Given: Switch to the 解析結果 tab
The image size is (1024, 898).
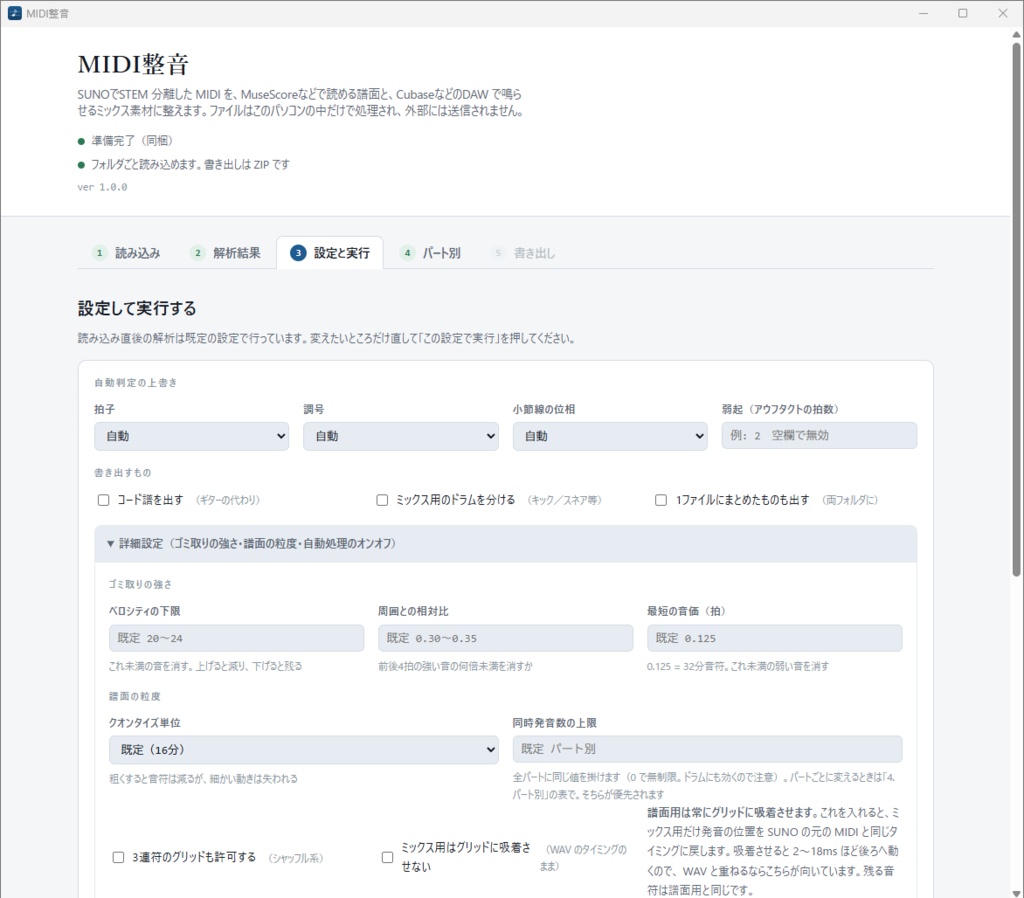Looking at the screenshot, I should pyautogui.click(x=226, y=253).
